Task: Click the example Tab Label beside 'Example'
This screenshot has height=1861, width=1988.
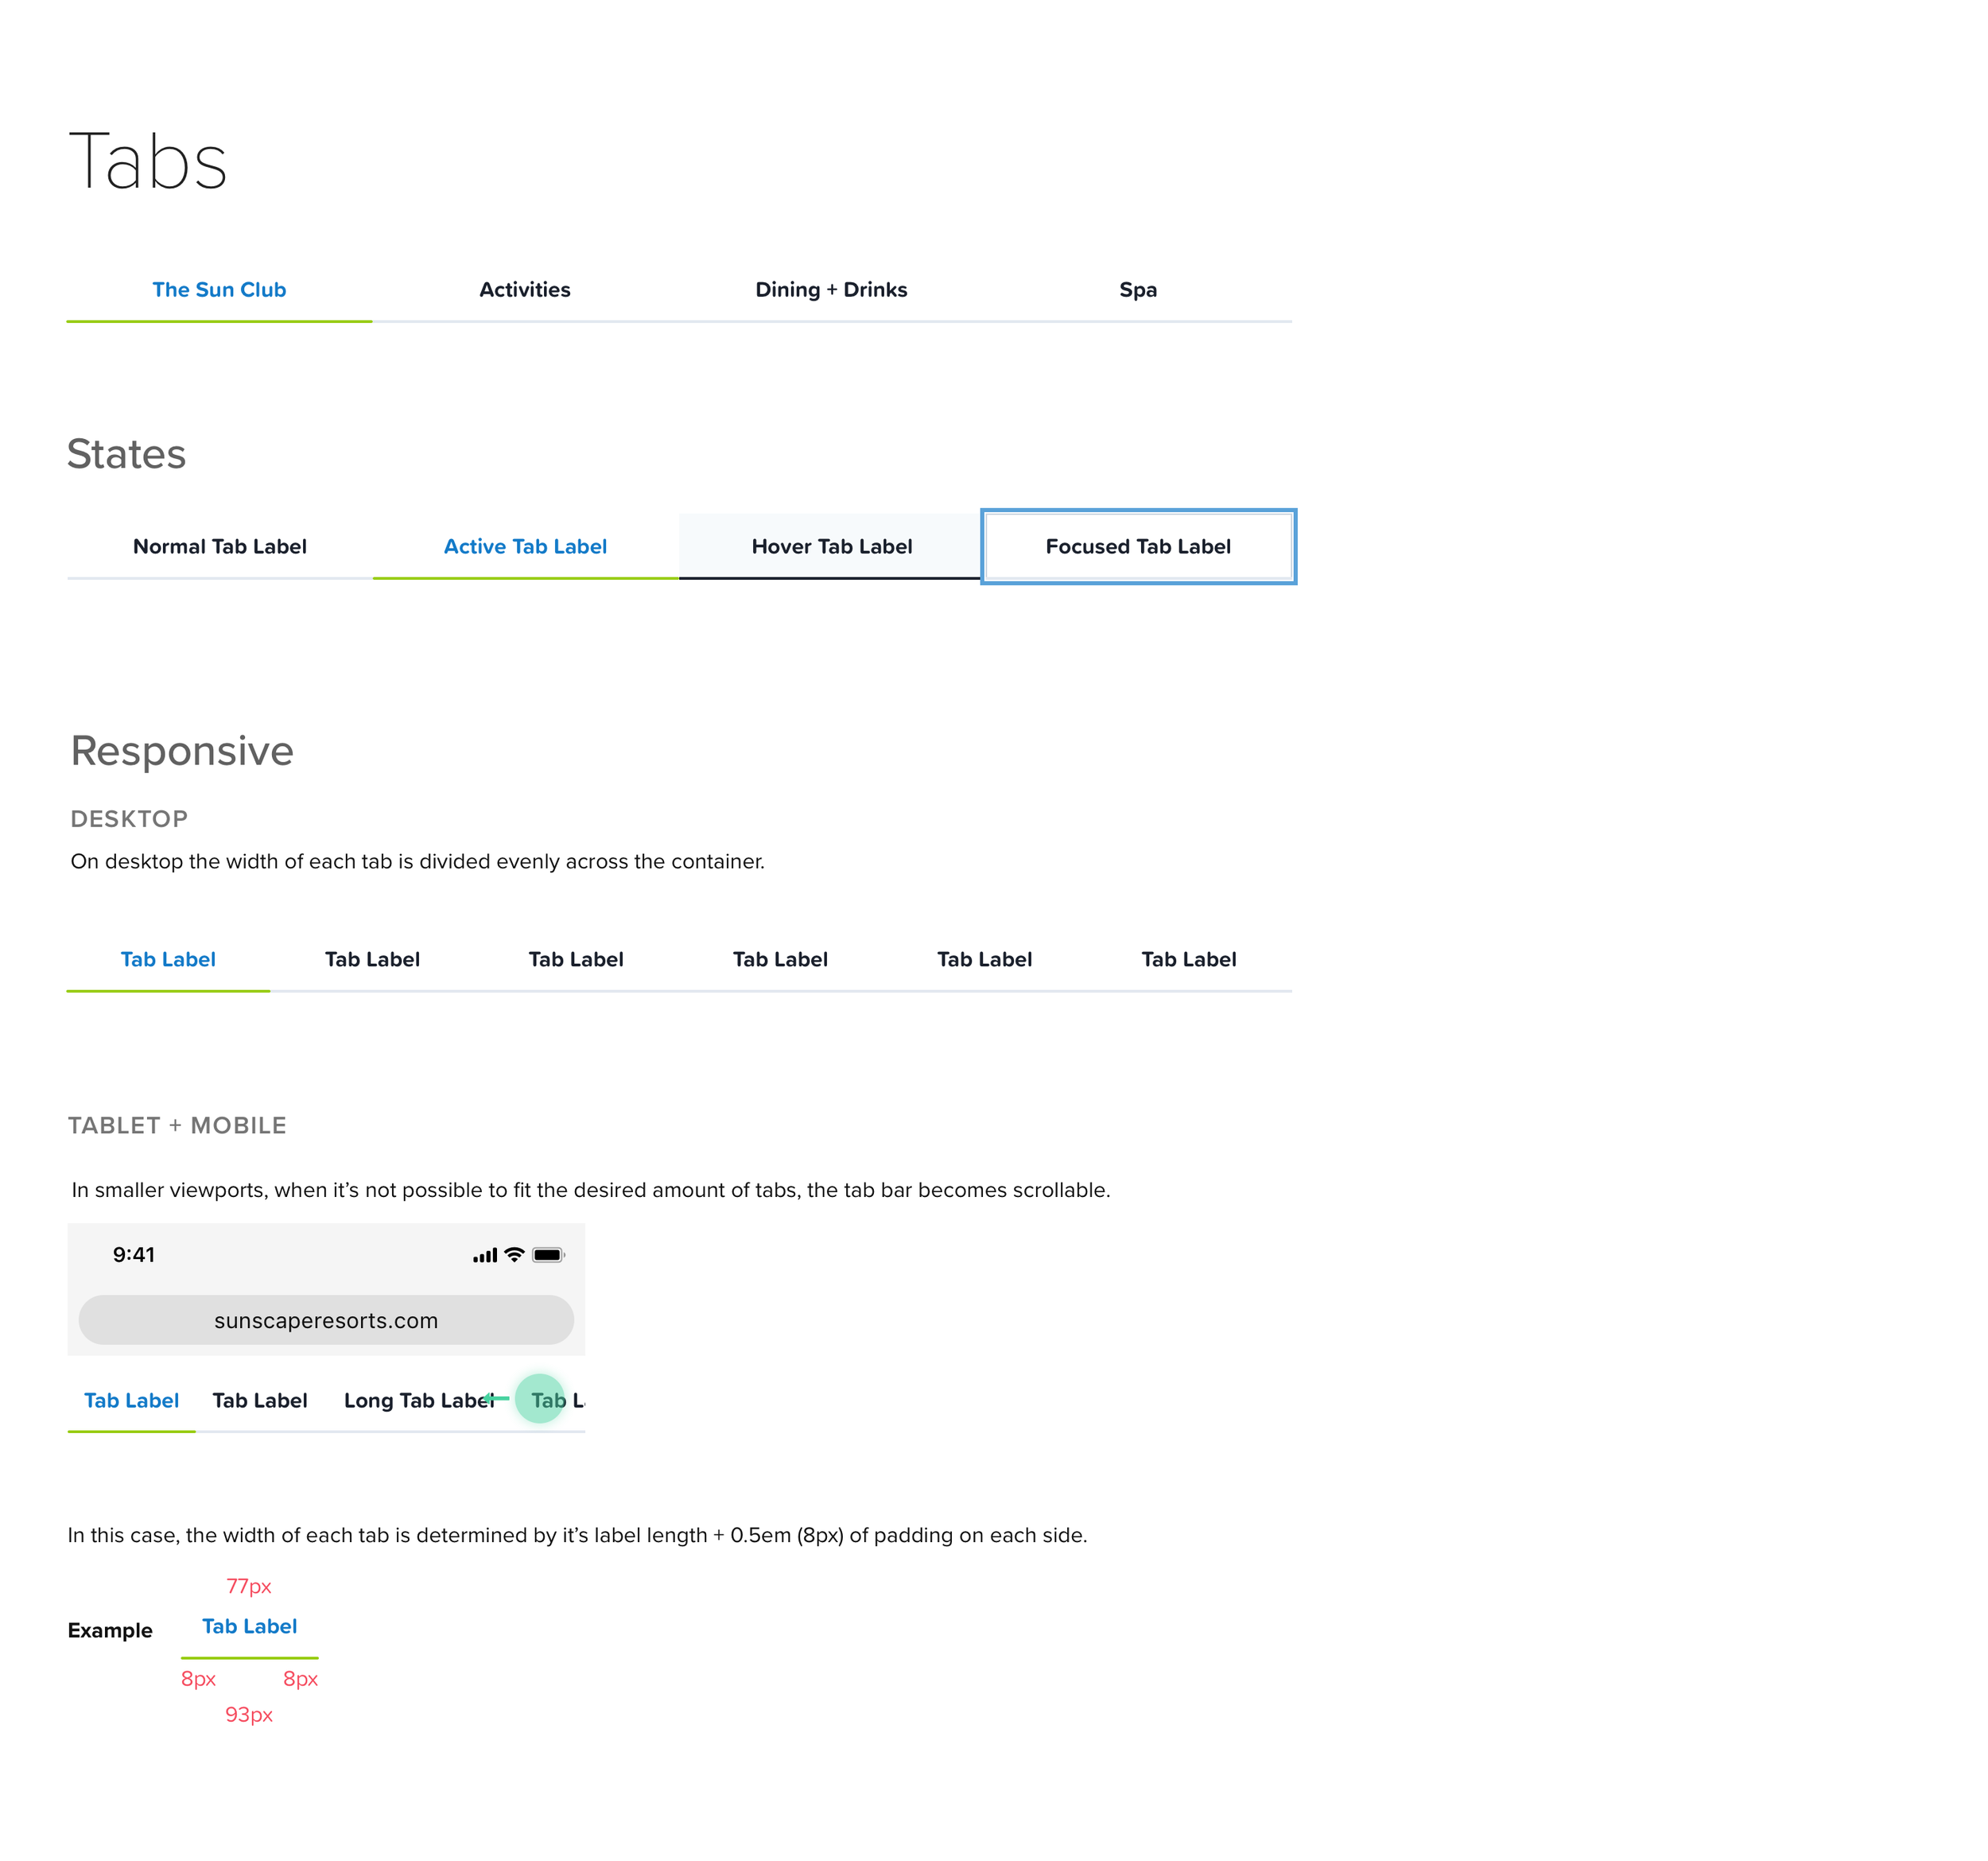Action: point(249,1627)
